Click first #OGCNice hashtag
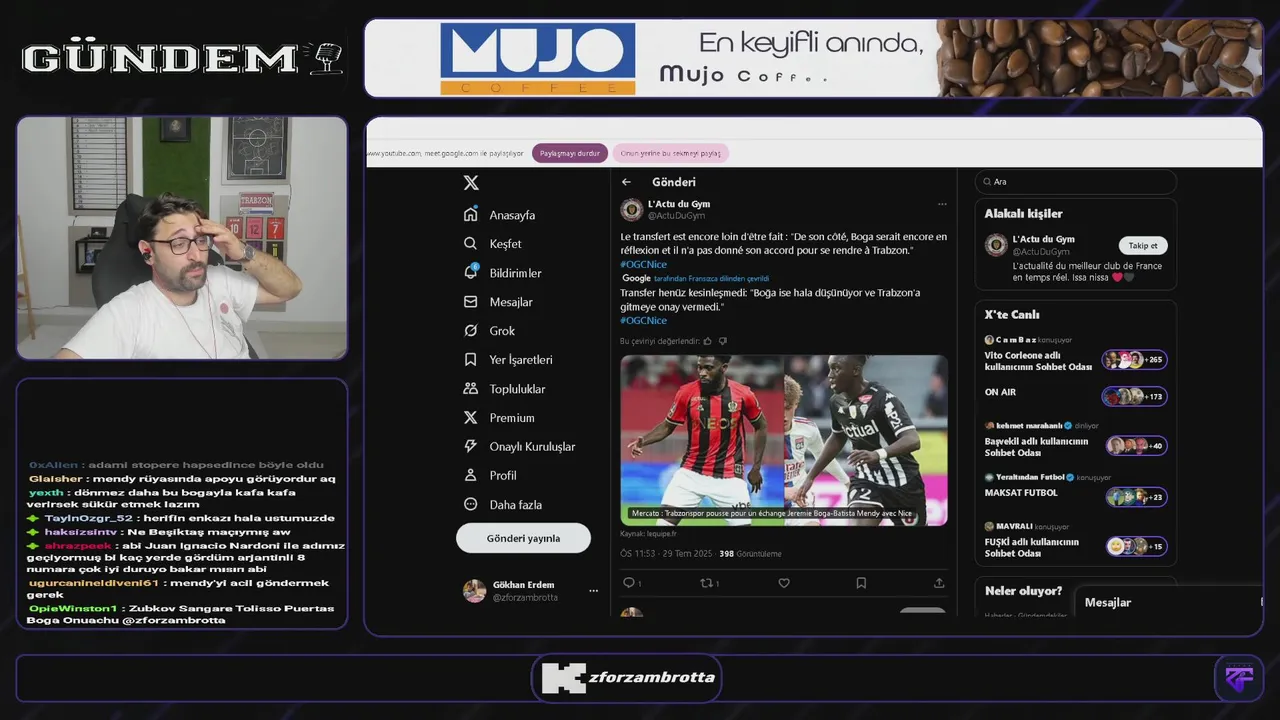This screenshot has width=1280, height=720. (x=643, y=264)
